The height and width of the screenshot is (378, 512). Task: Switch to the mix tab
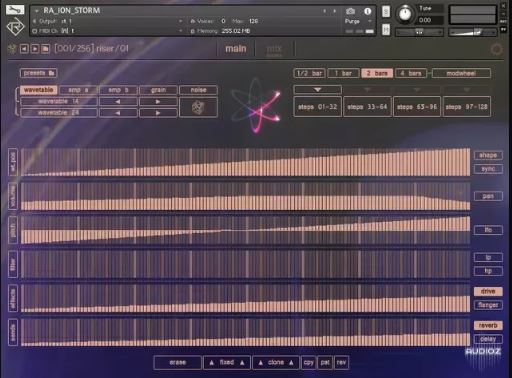coord(274,50)
